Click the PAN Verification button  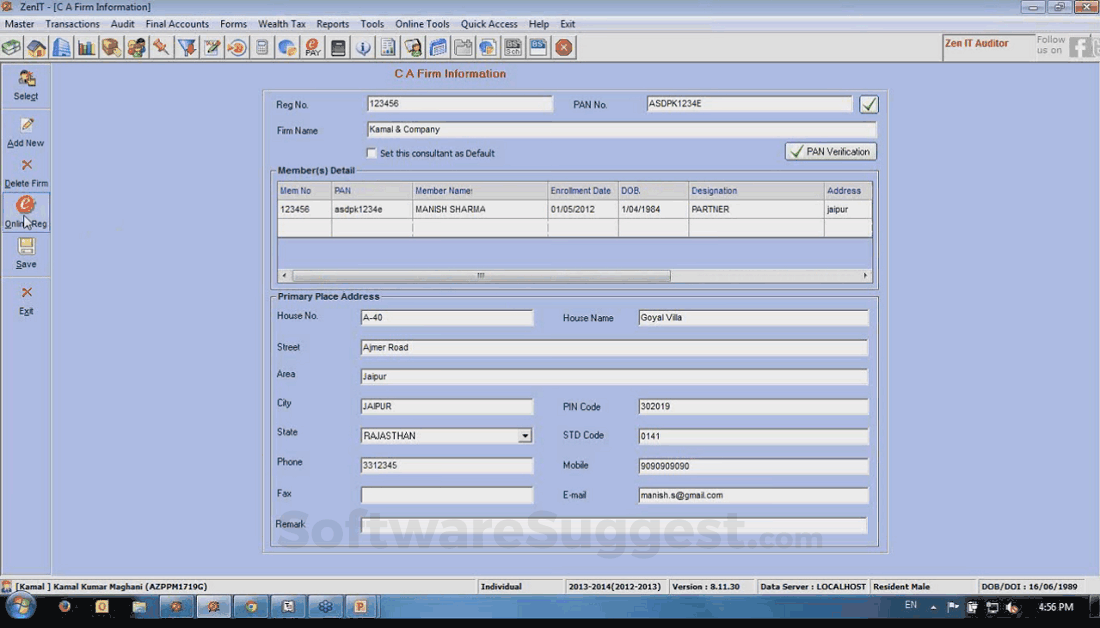(831, 152)
